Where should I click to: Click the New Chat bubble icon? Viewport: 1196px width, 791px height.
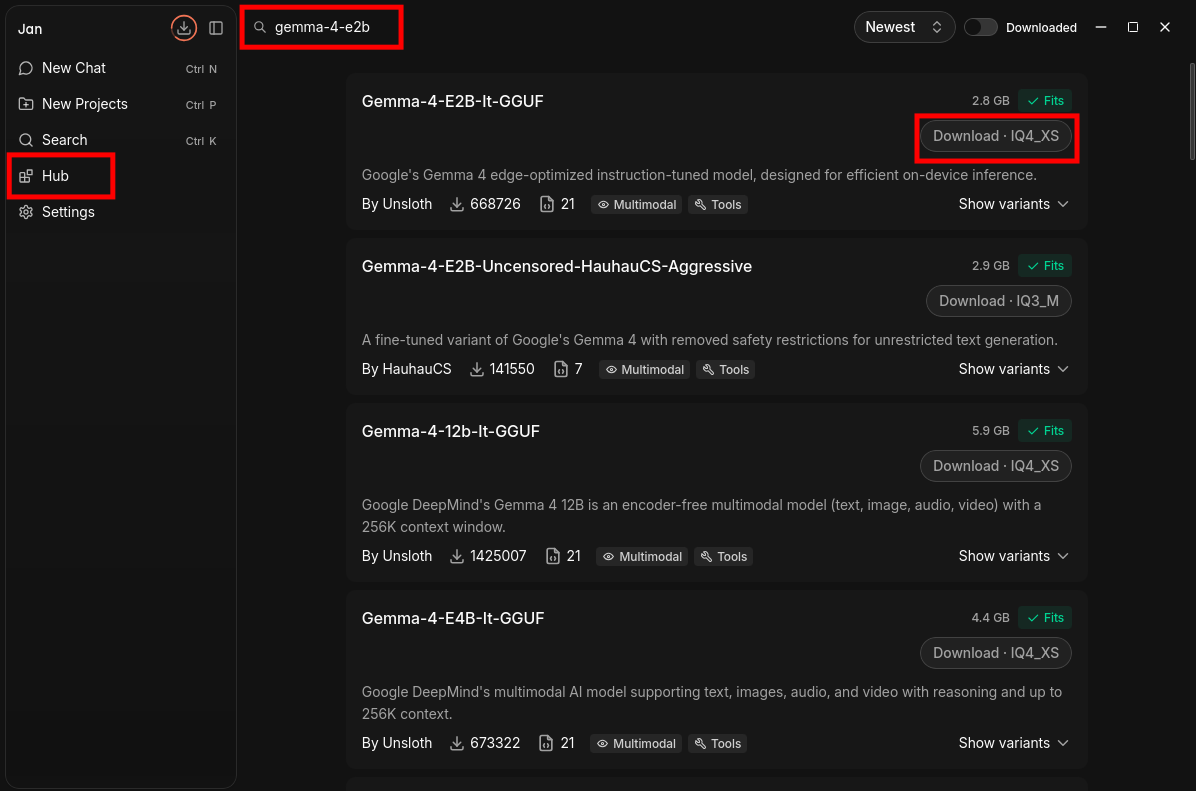click(26, 69)
